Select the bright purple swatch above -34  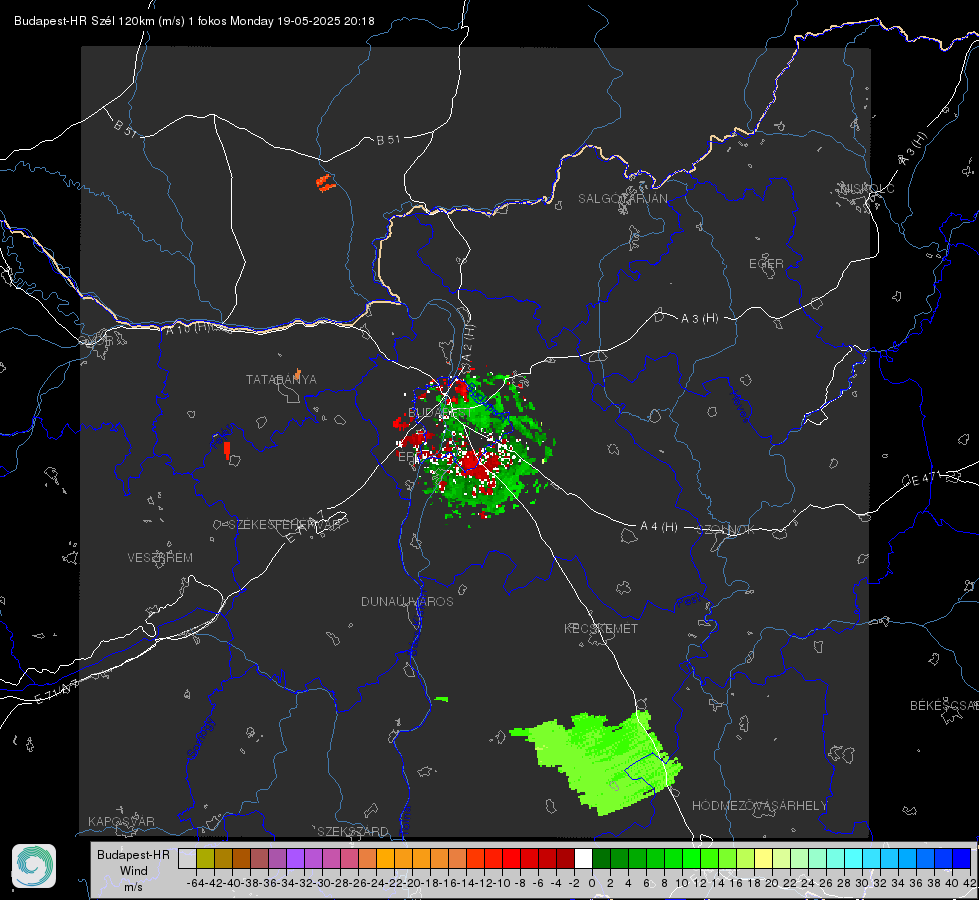295,859
